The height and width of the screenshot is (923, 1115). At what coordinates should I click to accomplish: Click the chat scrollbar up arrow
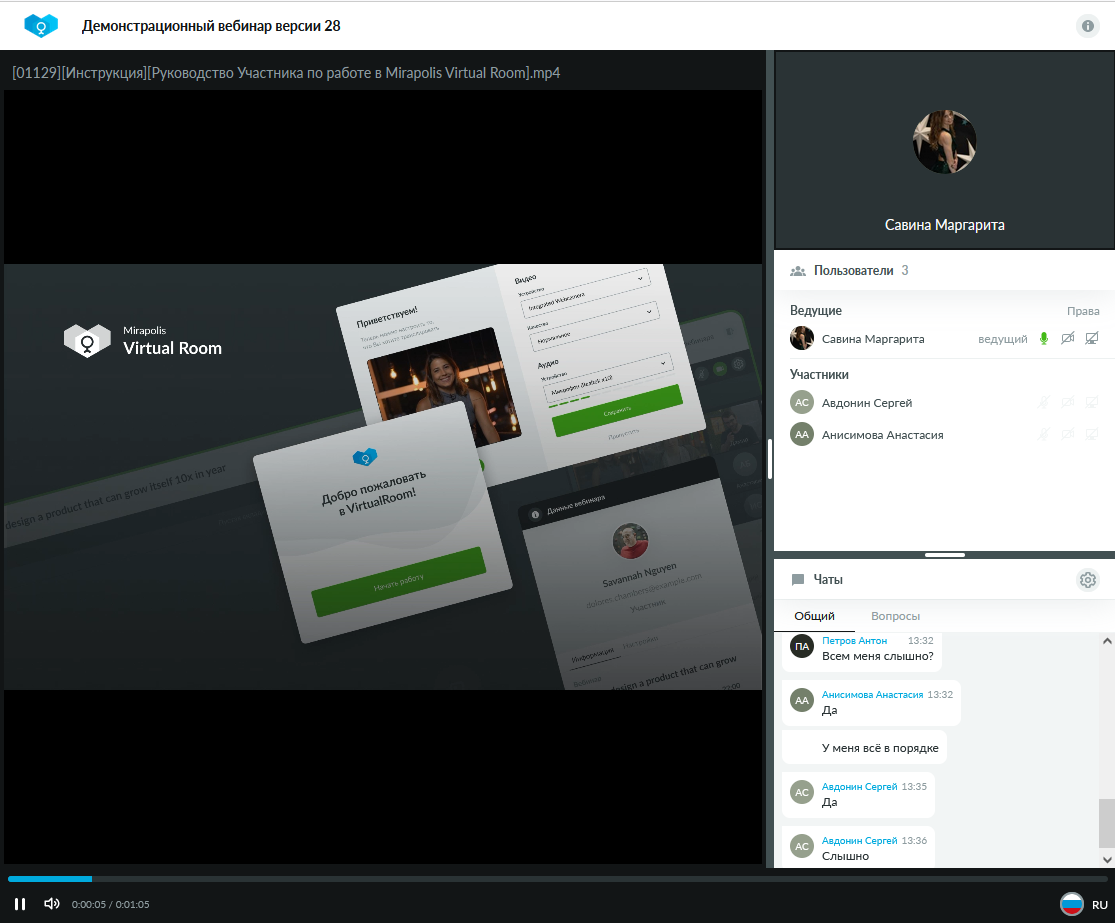1106,641
